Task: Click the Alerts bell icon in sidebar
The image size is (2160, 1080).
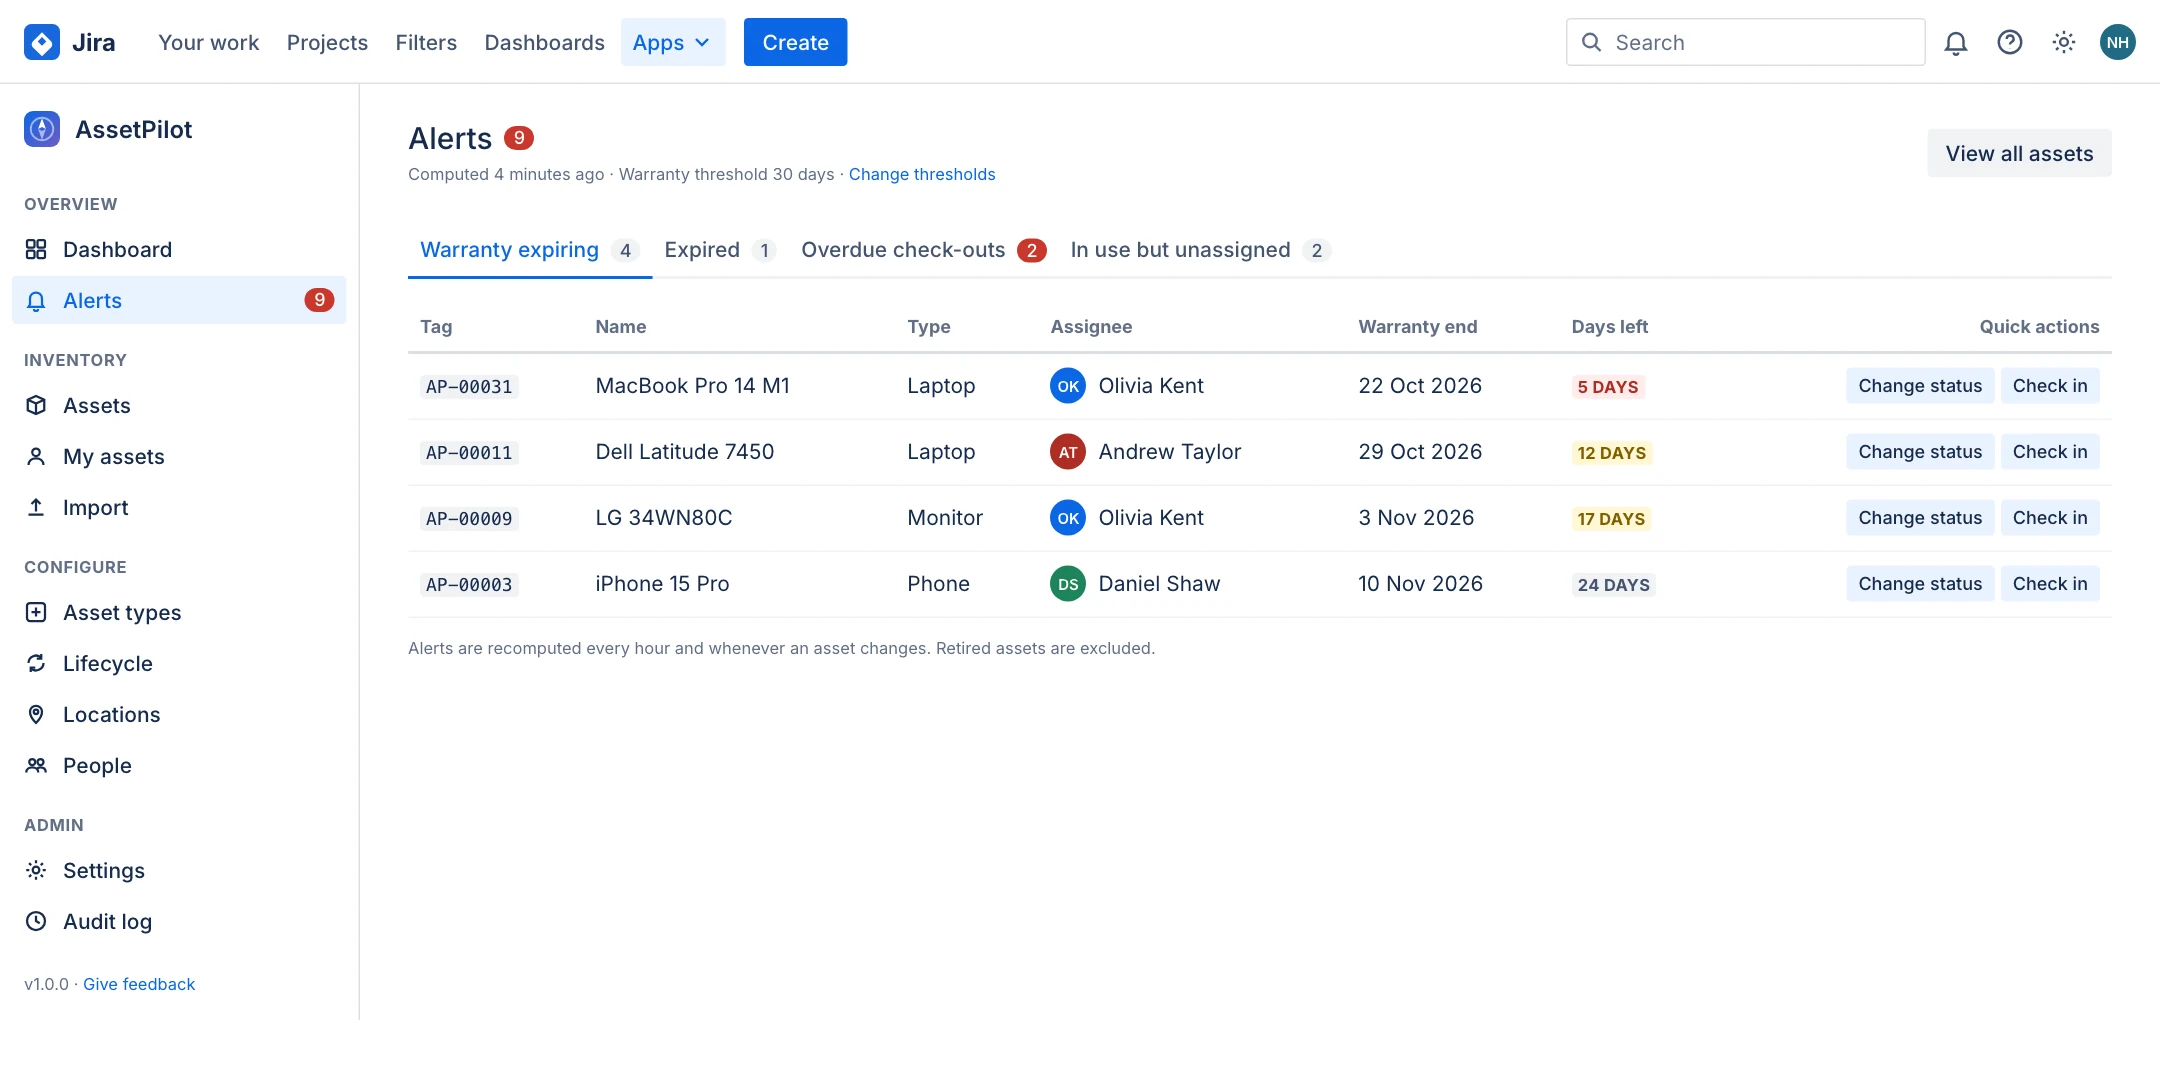Action: pyautogui.click(x=36, y=300)
